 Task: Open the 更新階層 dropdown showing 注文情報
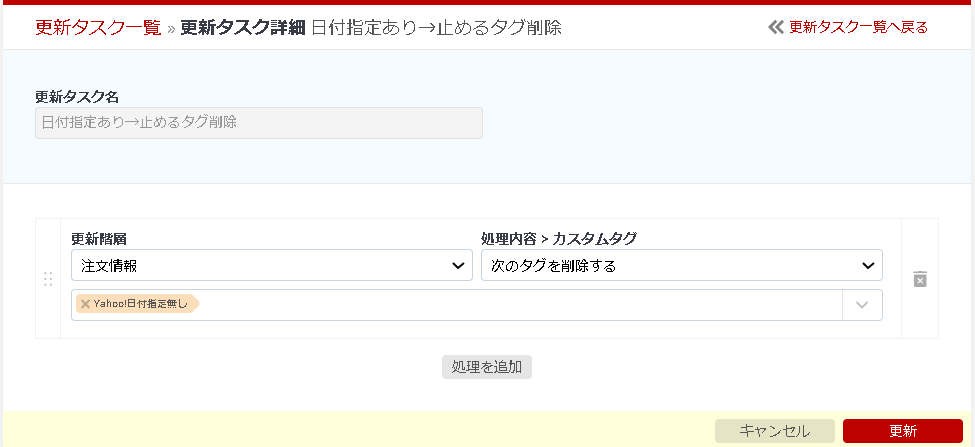[272, 265]
